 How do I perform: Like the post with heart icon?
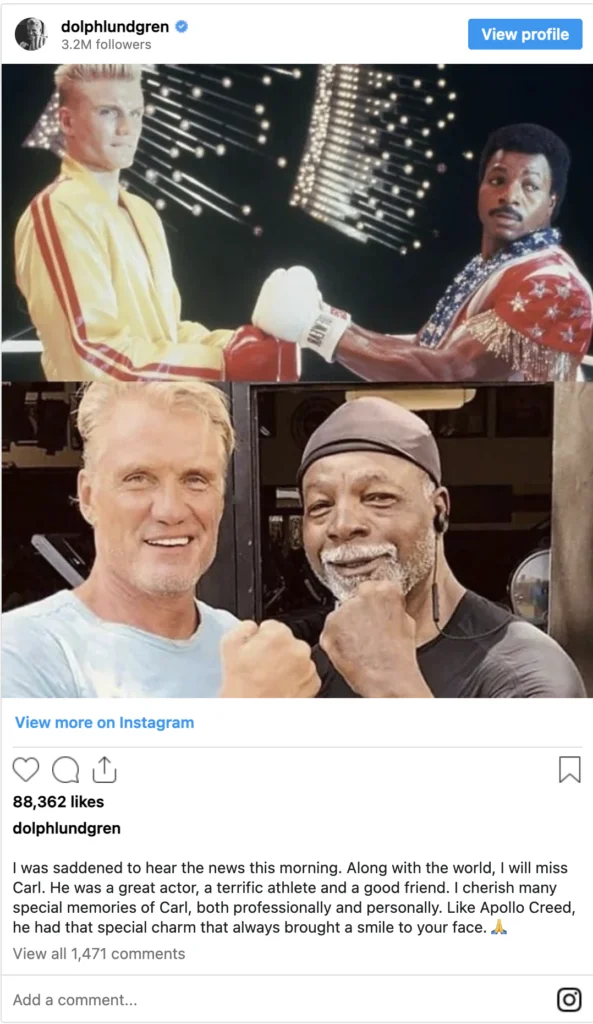26,770
